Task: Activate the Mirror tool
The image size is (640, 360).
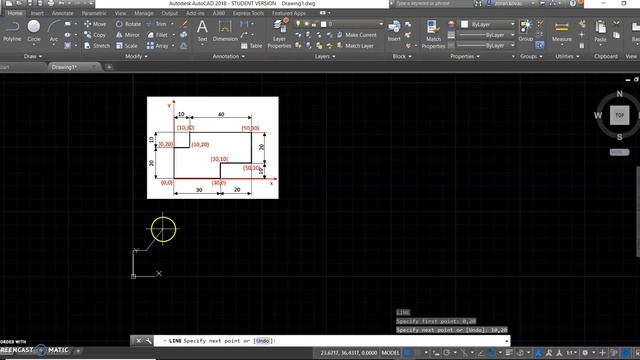Action: pyautogui.click(x=127, y=35)
